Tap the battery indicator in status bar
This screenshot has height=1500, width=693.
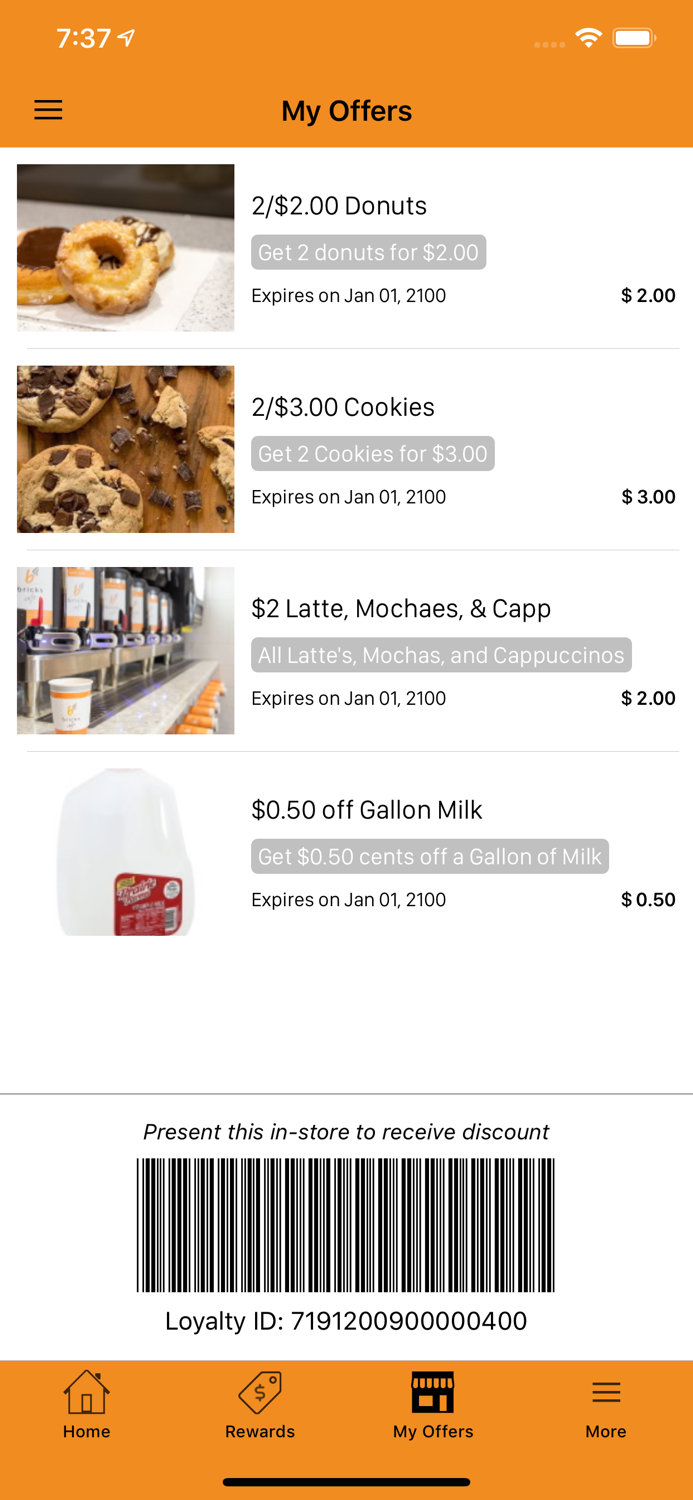pyautogui.click(x=633, y=37)
